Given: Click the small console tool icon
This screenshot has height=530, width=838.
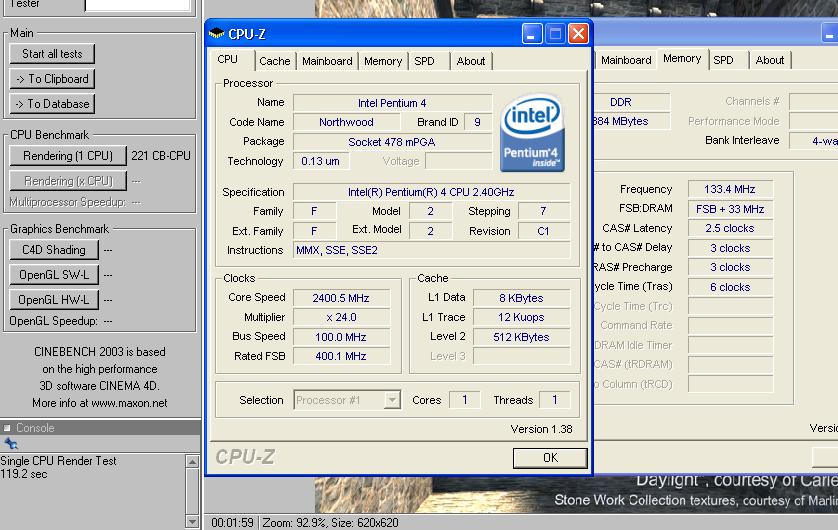Looking at the screenshot, I should point(11,443).
